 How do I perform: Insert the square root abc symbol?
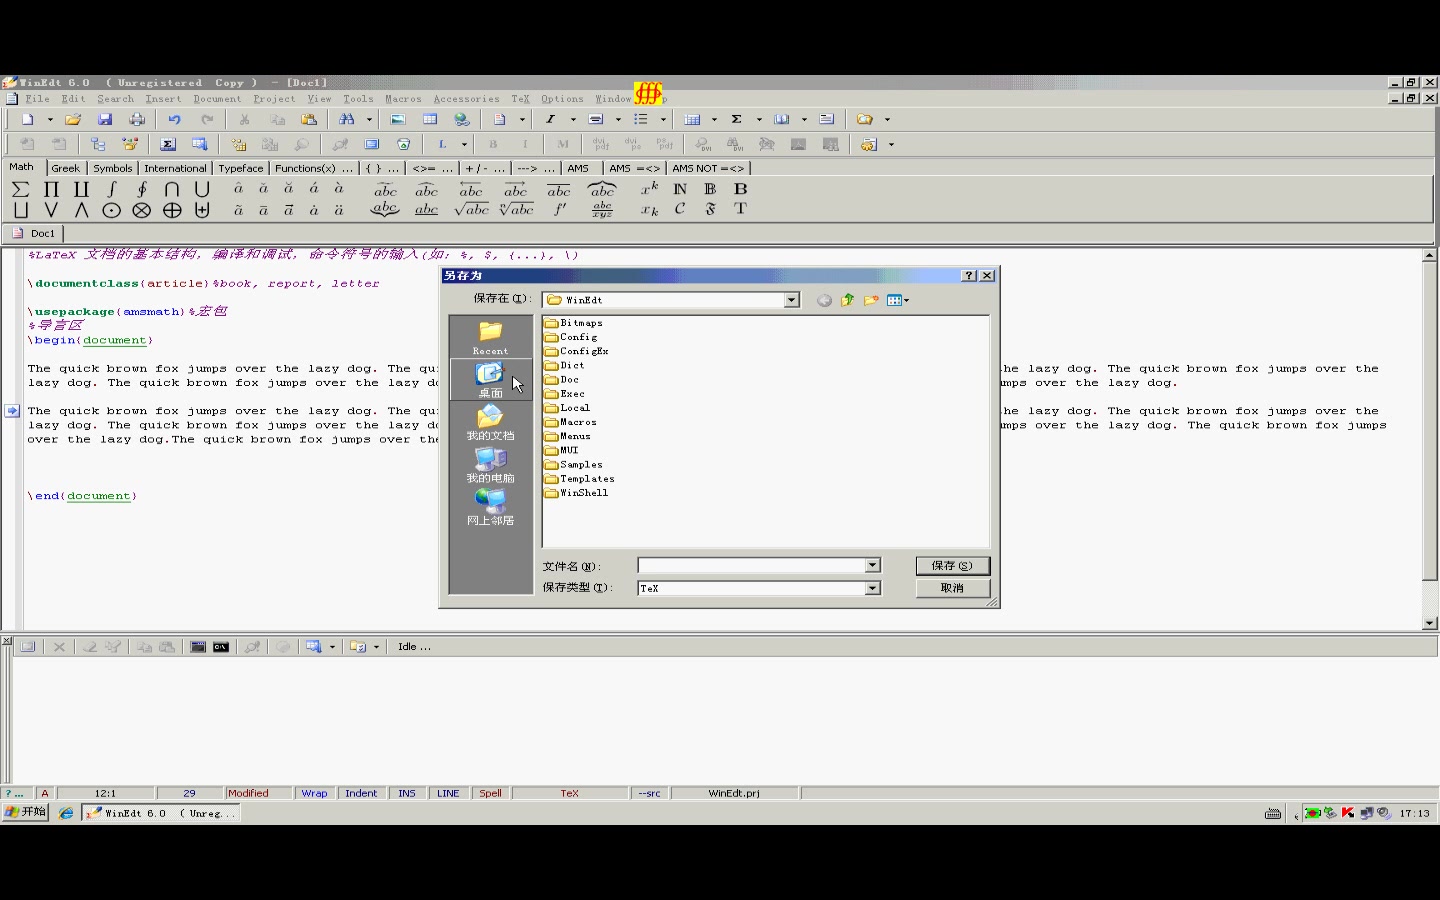coord(471,209)
